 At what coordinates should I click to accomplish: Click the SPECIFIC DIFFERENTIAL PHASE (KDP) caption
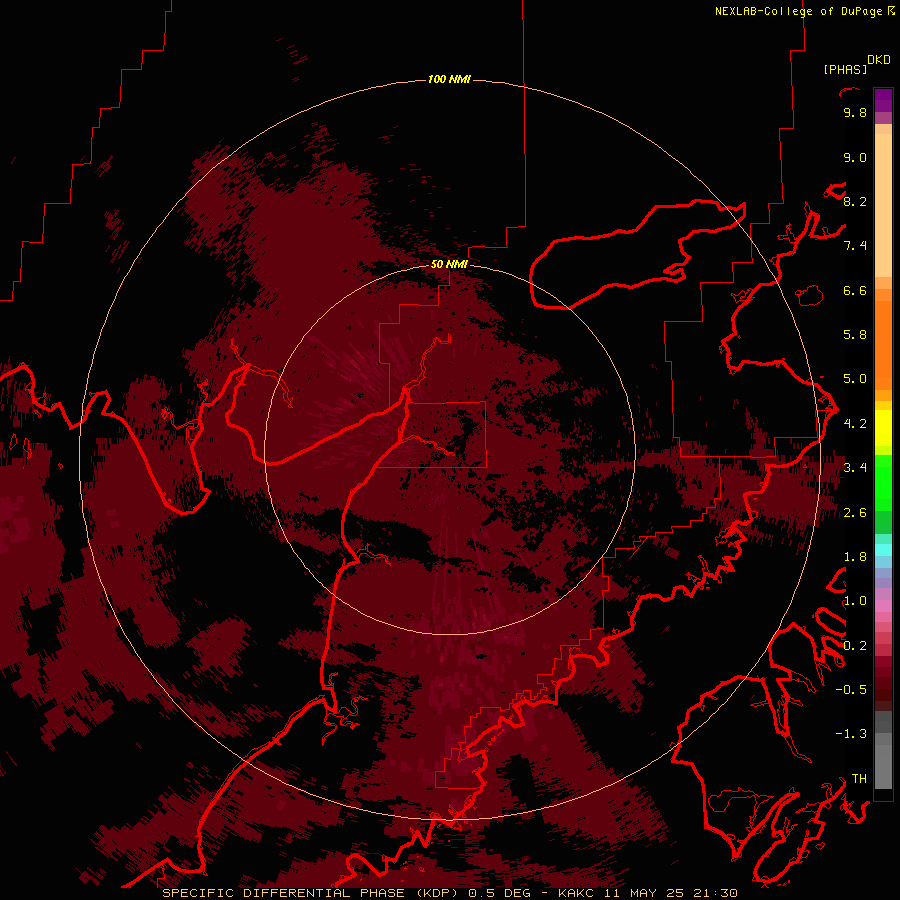tap(313, 893)
